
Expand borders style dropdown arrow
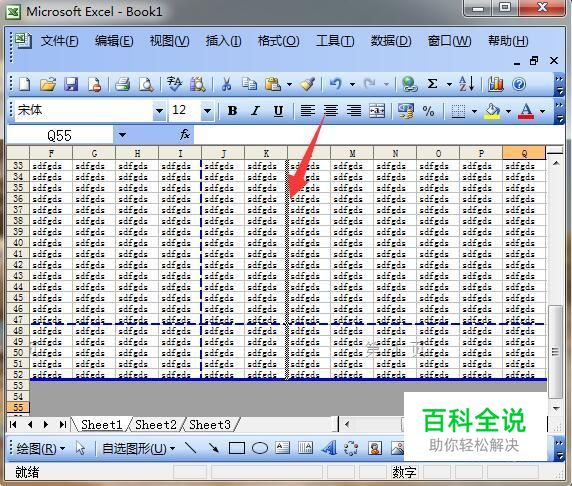tap(474, 111)
